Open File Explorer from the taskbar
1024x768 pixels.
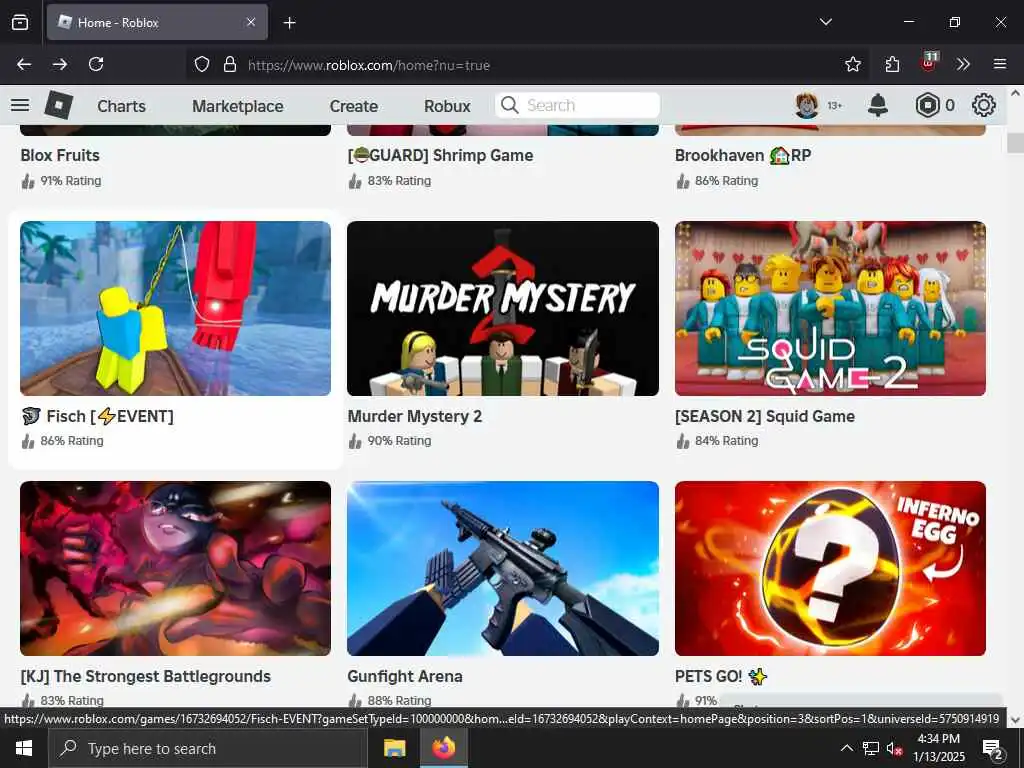tap(394, 748)
